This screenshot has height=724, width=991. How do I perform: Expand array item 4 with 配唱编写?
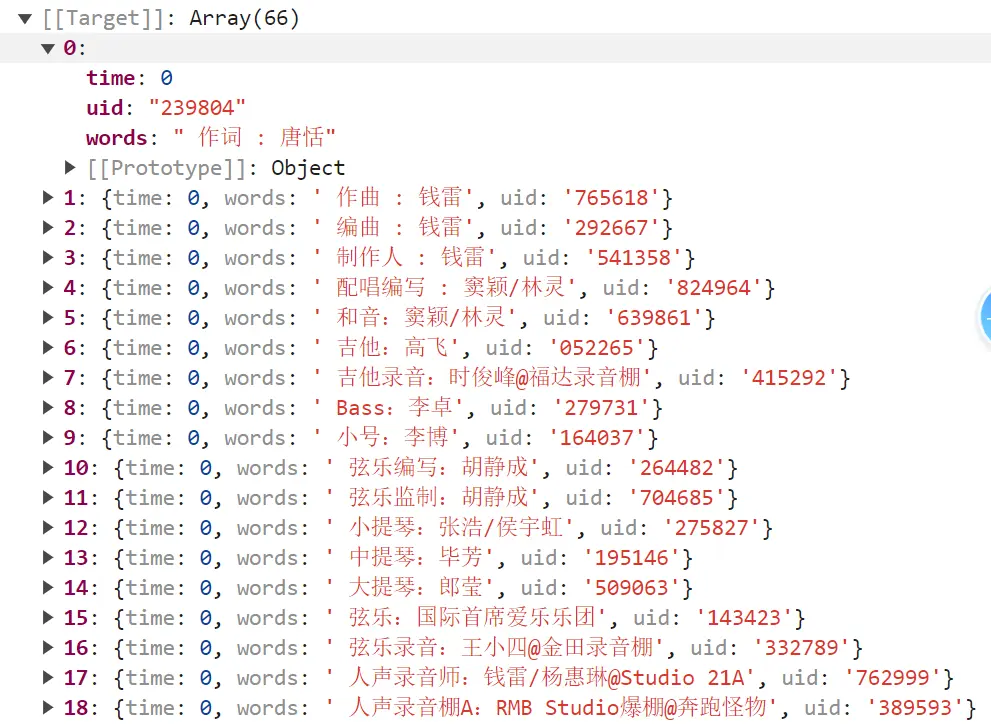[x=47, y=287]
